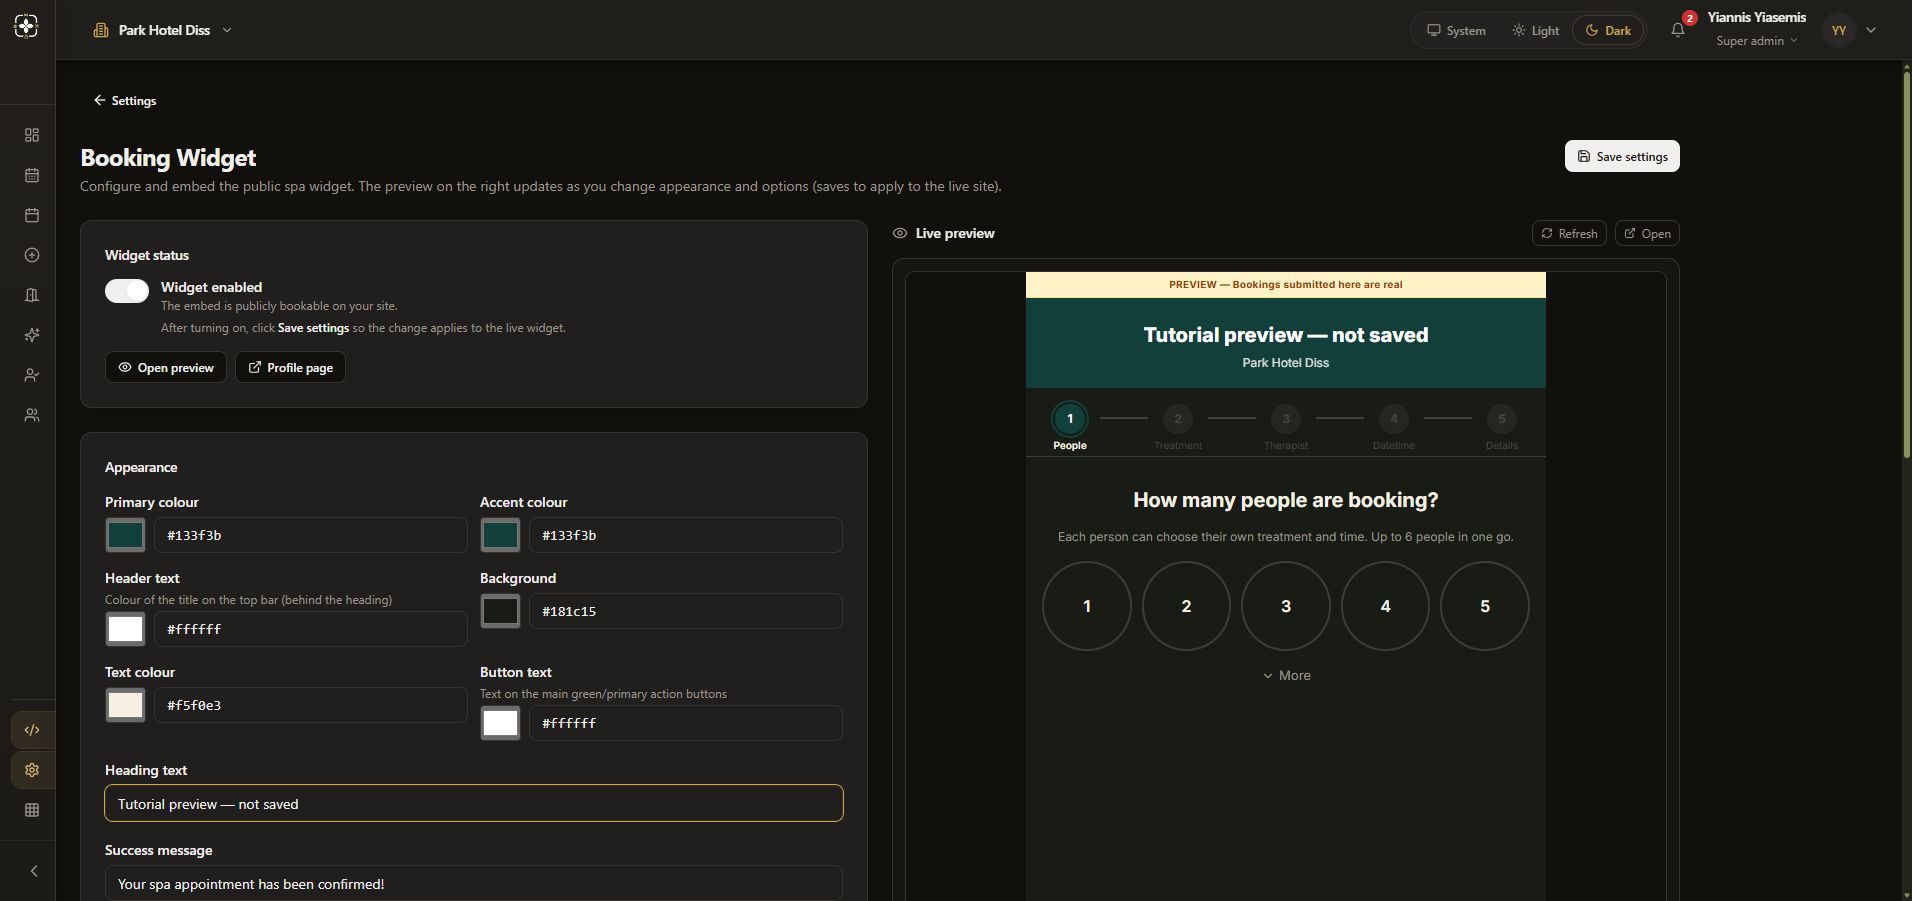The width and height of the screenshot is (1912, 901).
Task: Select 5 people in booking preview
Action: coord(1485,606)
